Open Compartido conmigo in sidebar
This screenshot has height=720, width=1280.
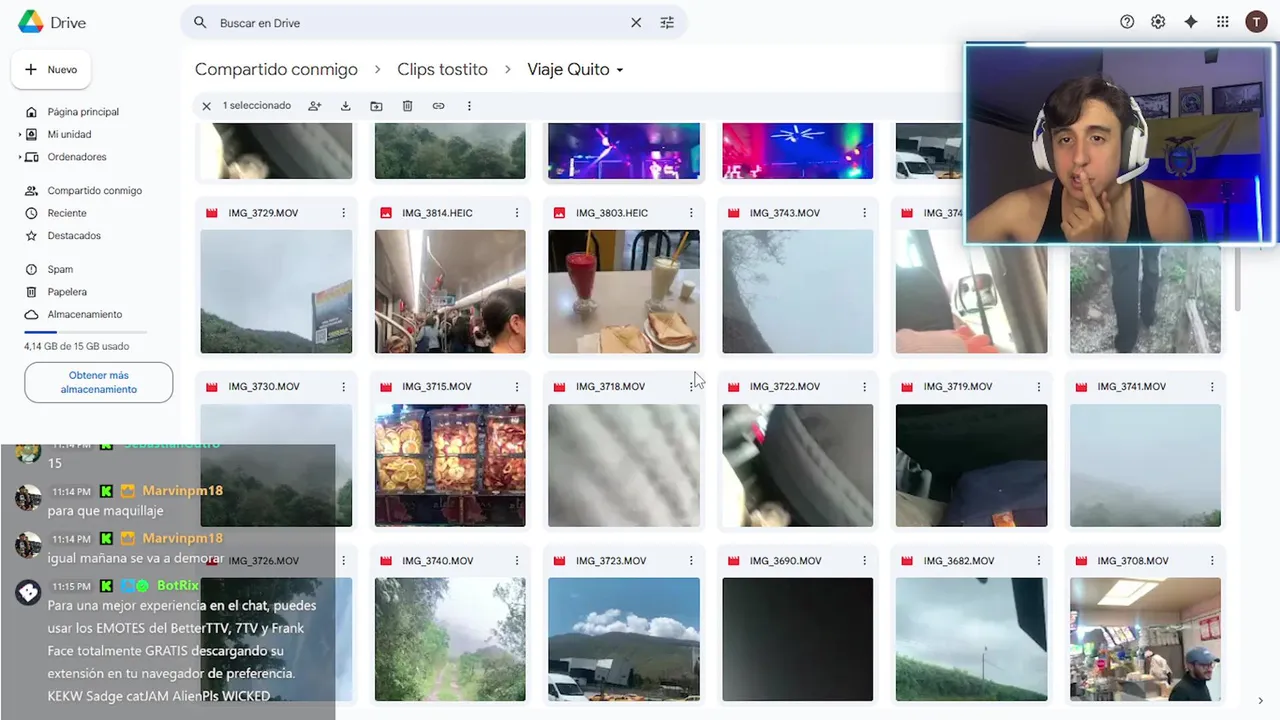(x=95, y=190)
